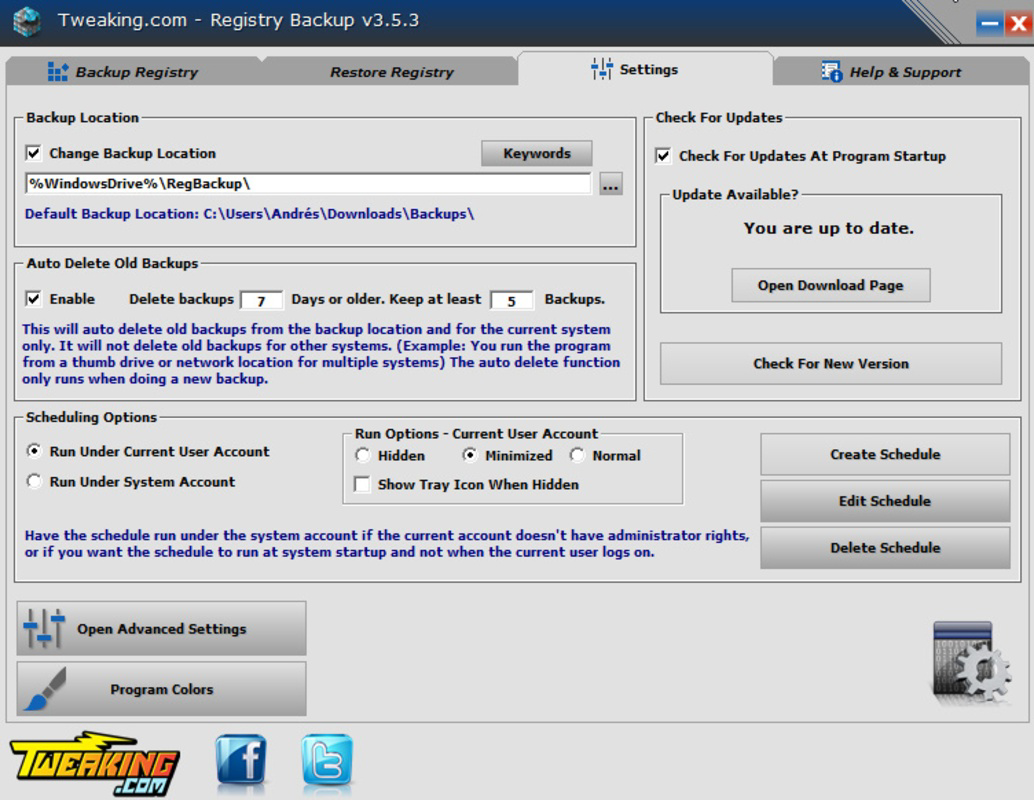Click the registry gear settings image
Image resolution: width=1034 pixels, height=800 pixels.
(x=971, y=663)
